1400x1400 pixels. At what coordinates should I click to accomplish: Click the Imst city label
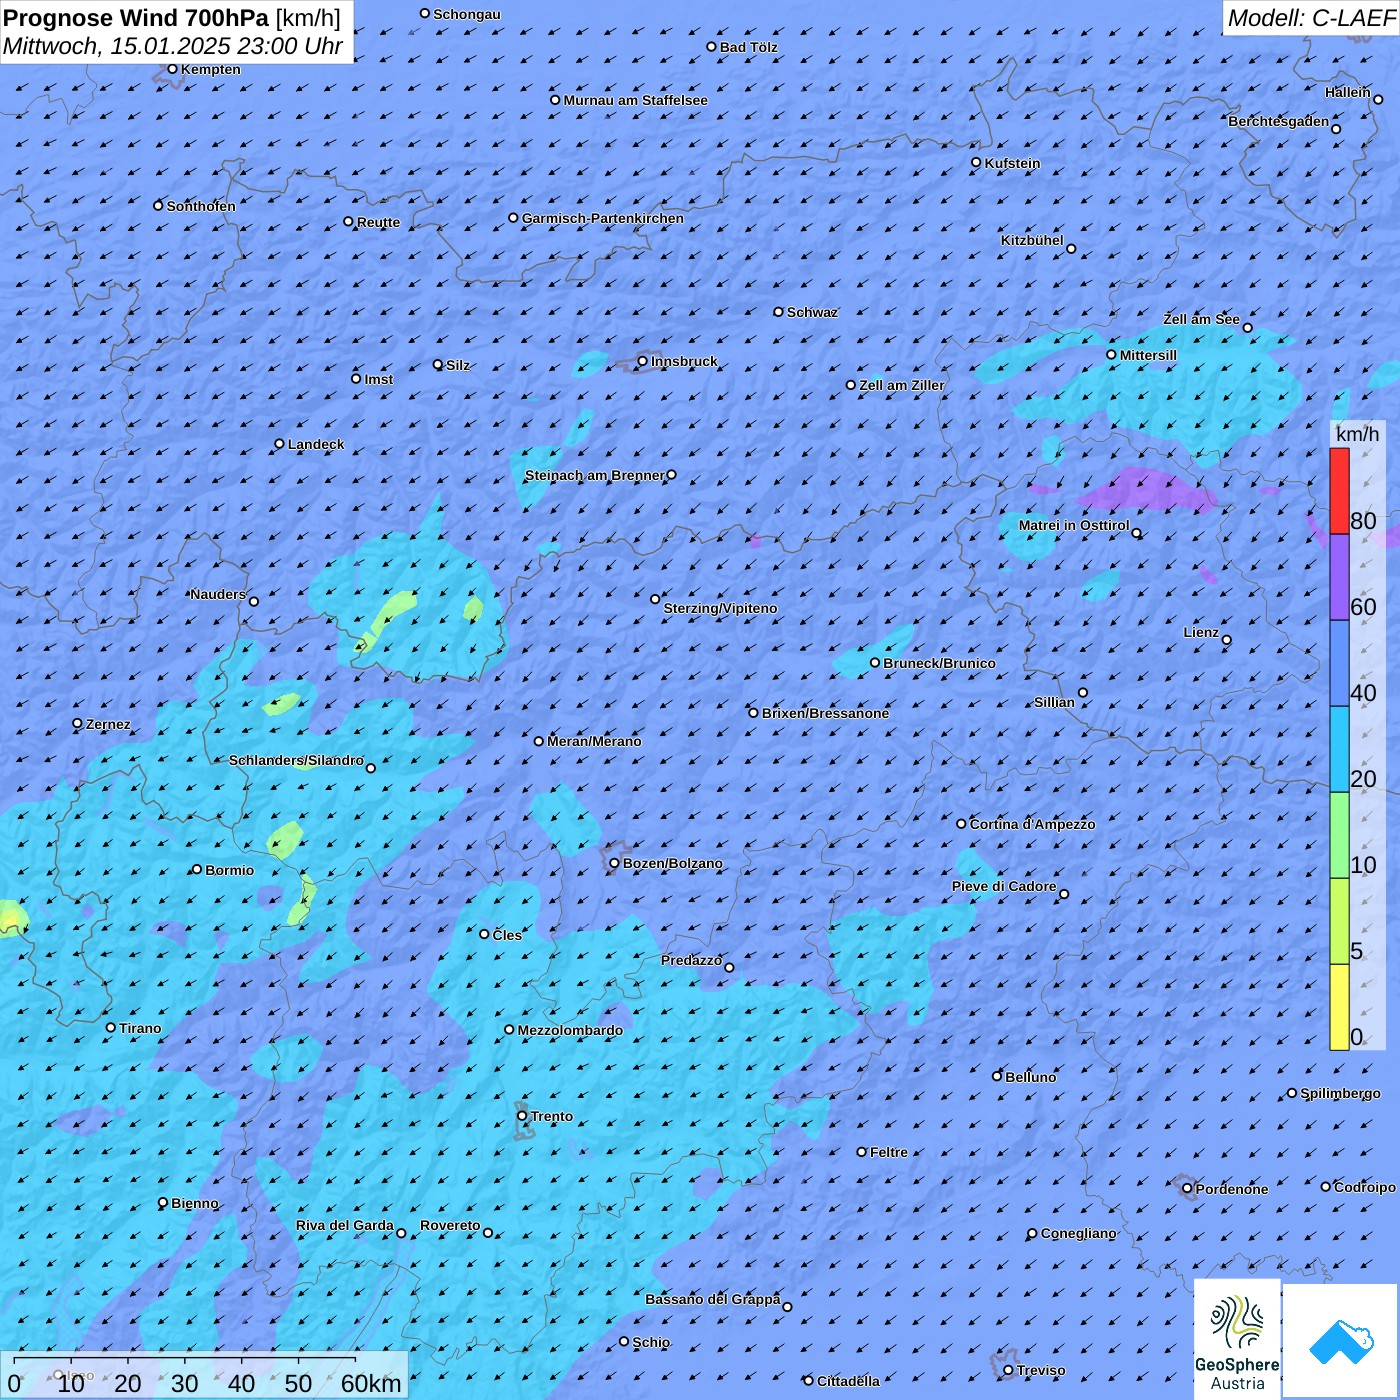[378, 379]
